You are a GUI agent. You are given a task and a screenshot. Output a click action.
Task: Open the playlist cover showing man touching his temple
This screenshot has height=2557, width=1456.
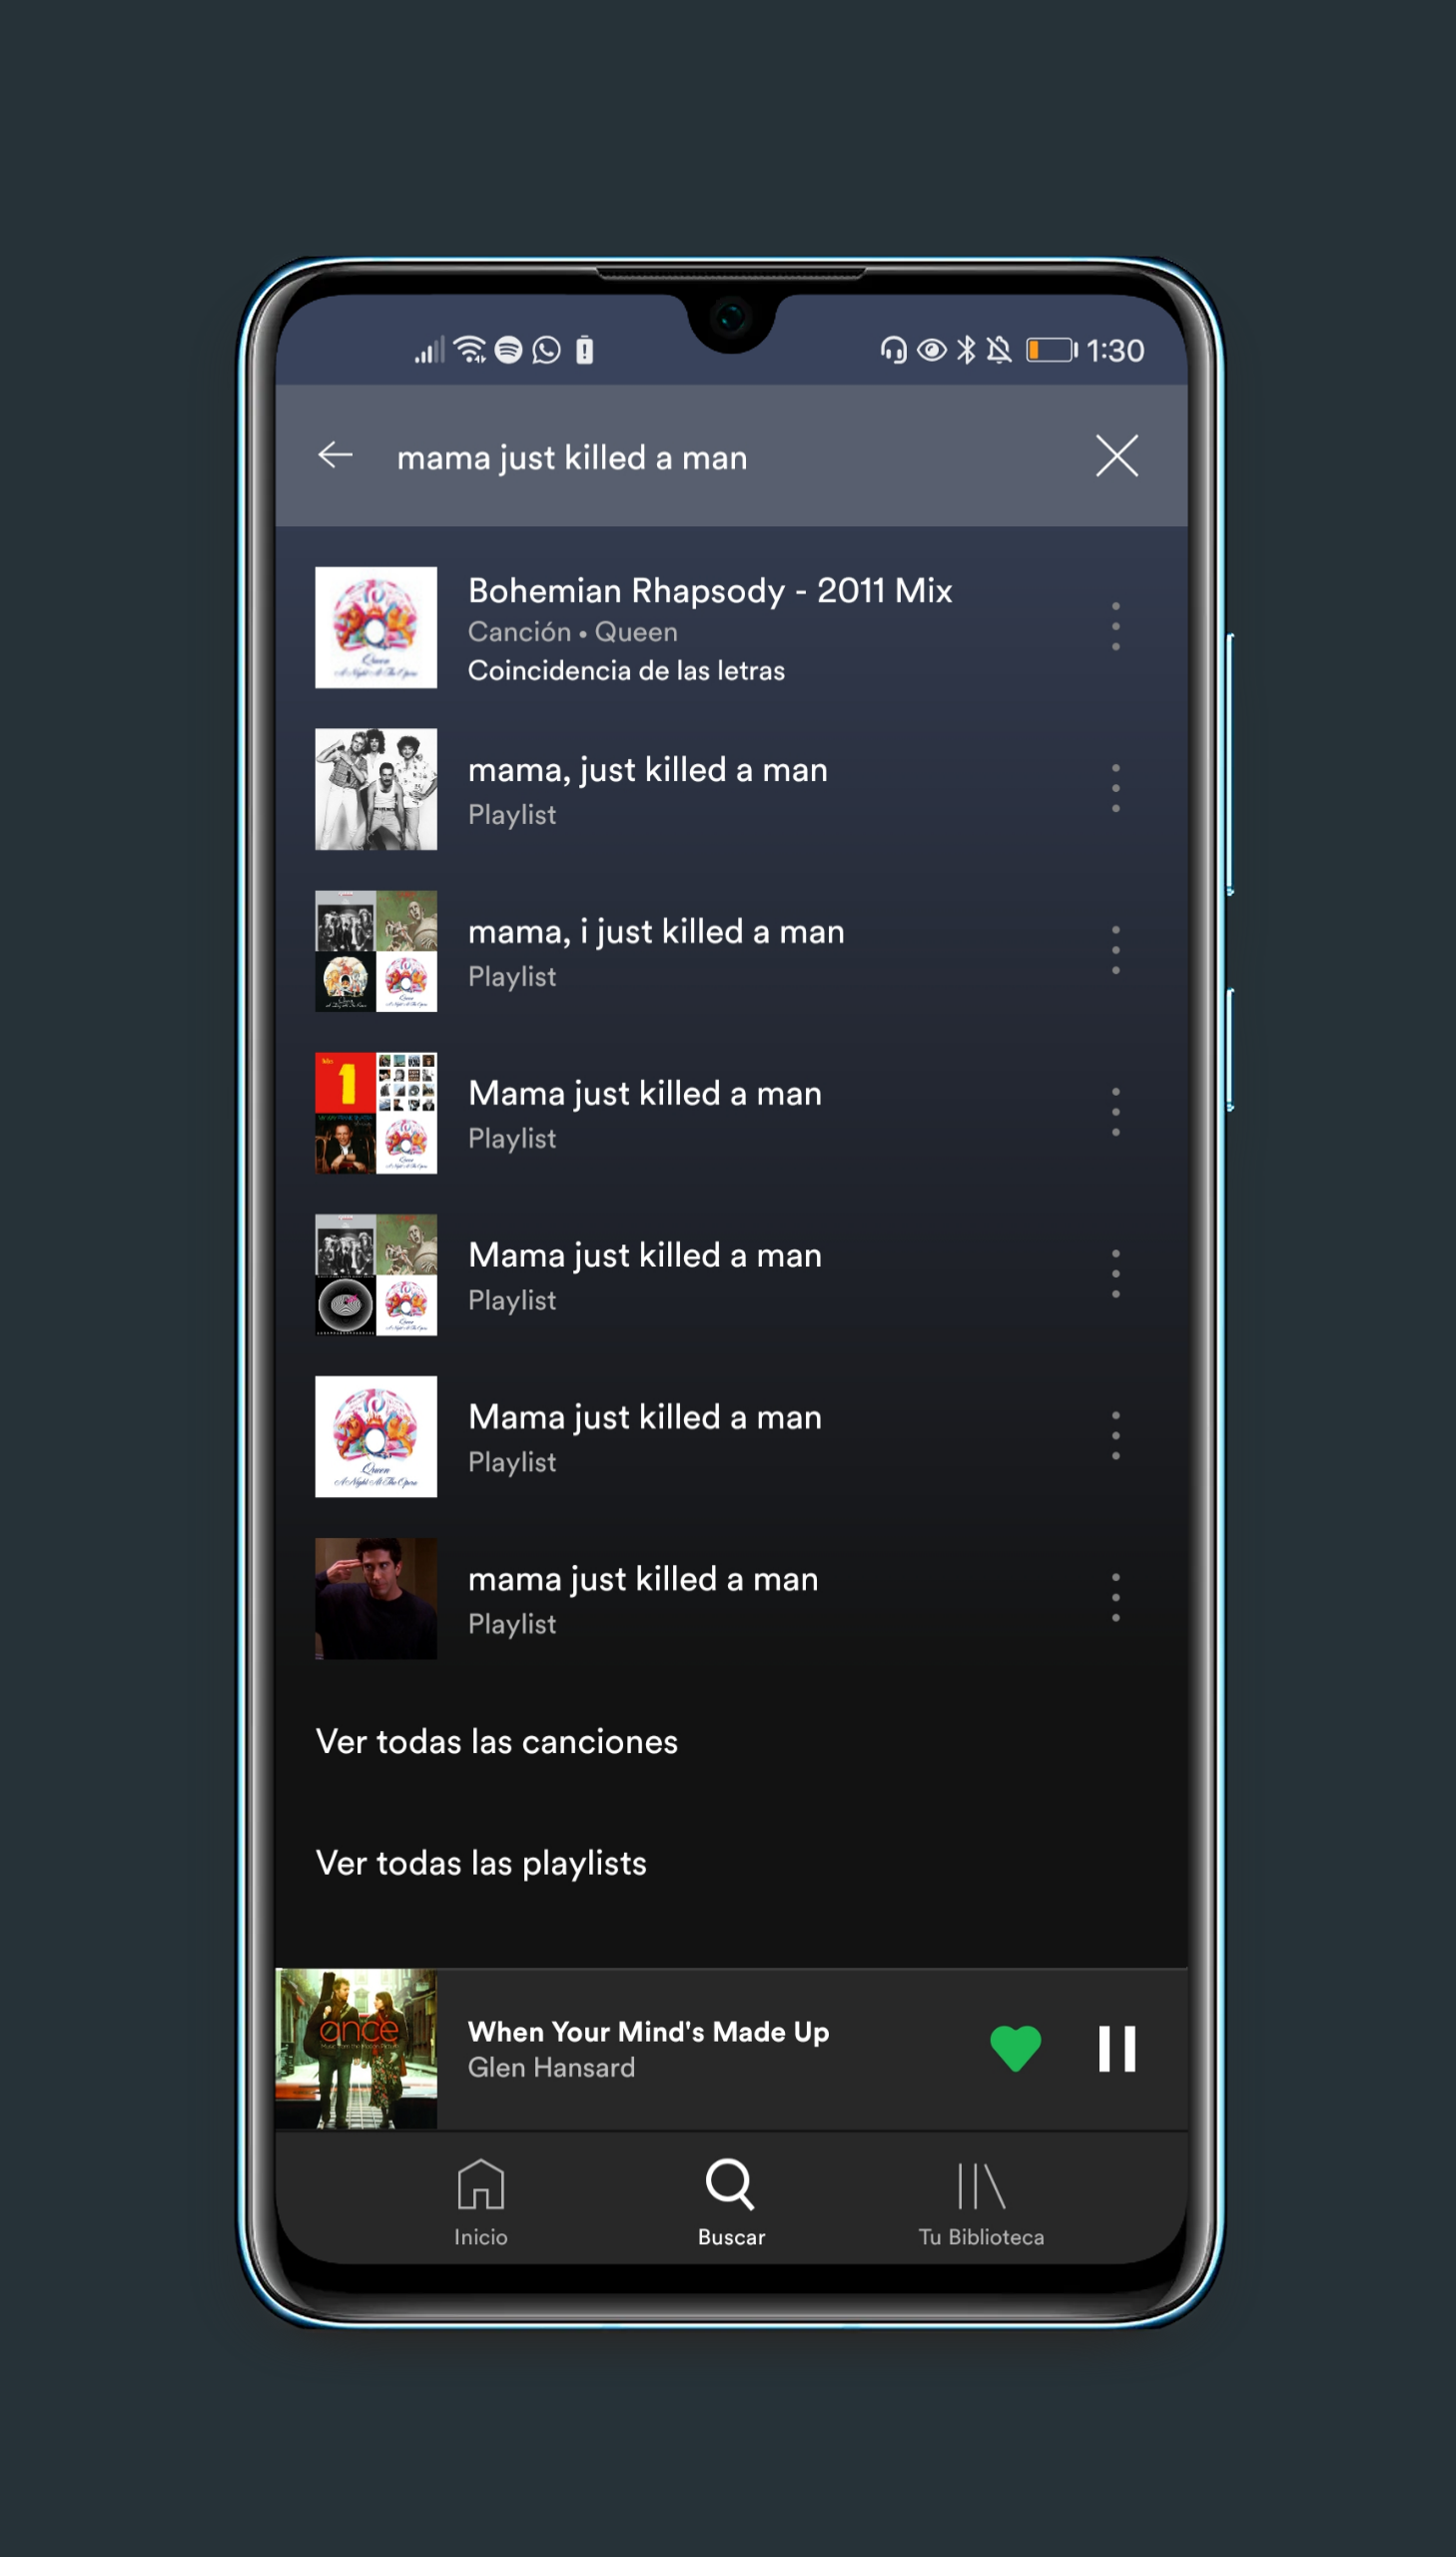376,1599
